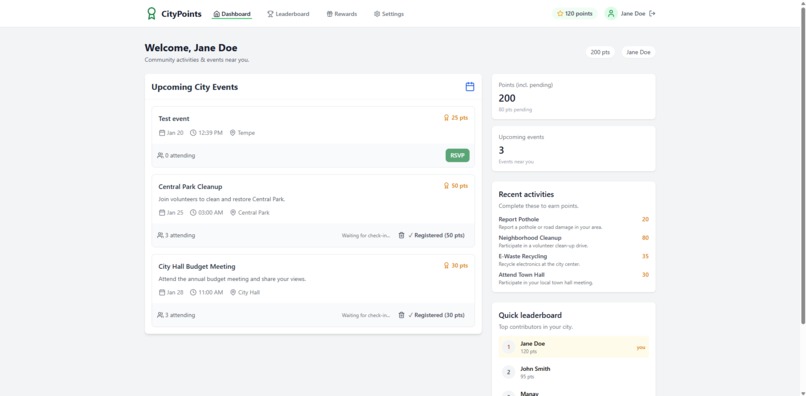Image resolution: width=806 pixels, height=396 pixels.
Task: Select the Neighborhood Cleanup activity
Action: pyautogui.click(x=574, y=241)
